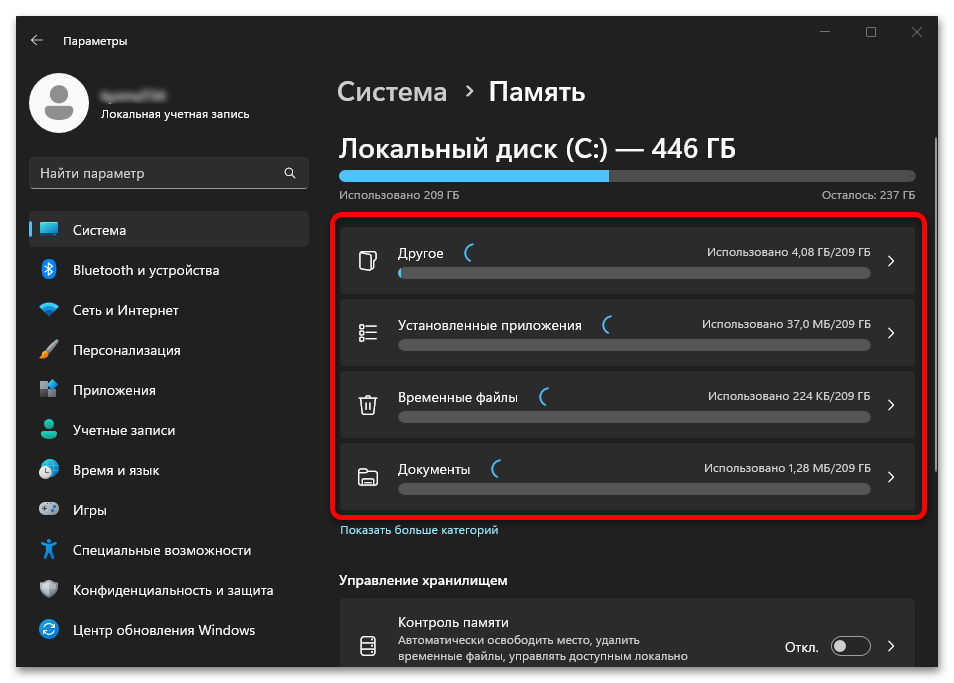Screen dimensions: 954x683
Task: Click the search magnifier icon
Action: [290, 173]
